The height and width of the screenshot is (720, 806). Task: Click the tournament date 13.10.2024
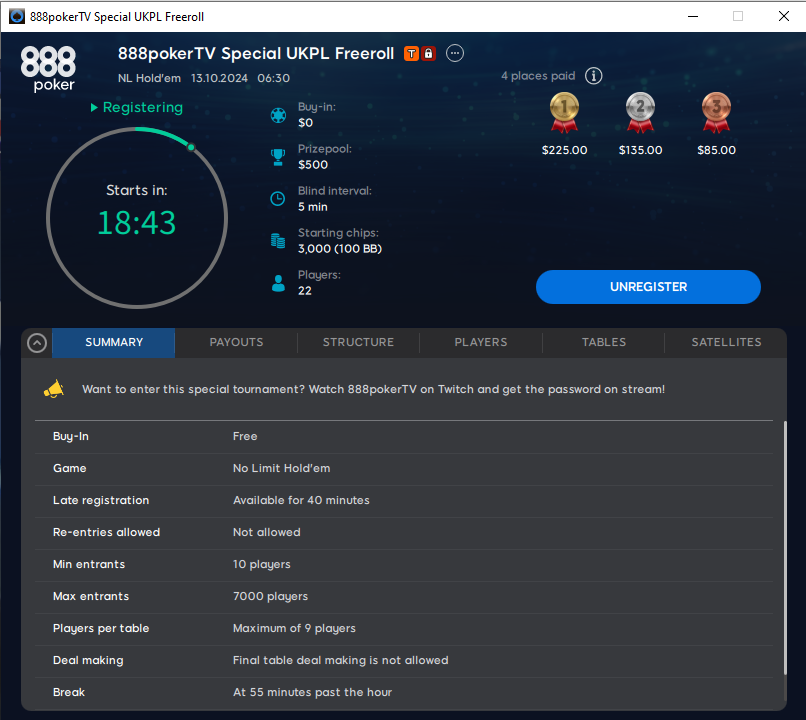coord(219,78)
